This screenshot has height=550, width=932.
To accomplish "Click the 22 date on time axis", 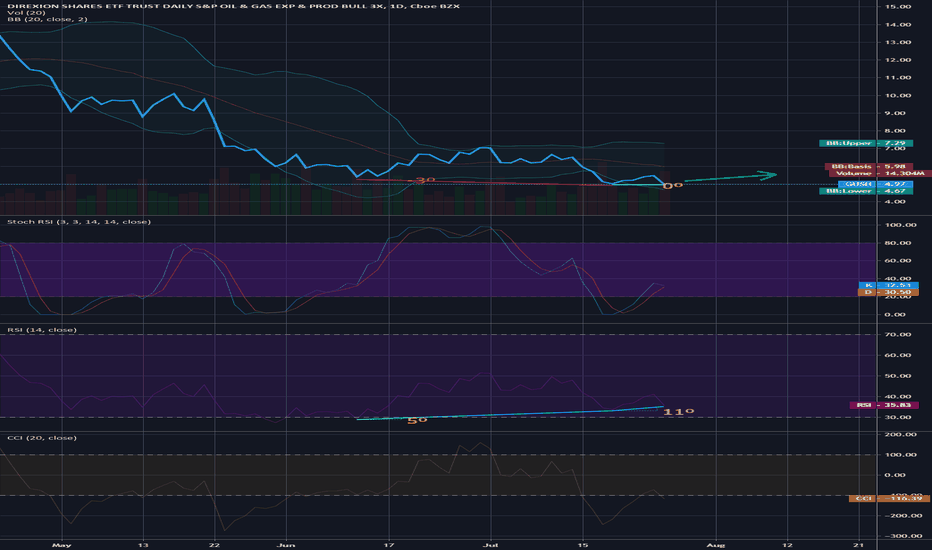I will (215, 545).
